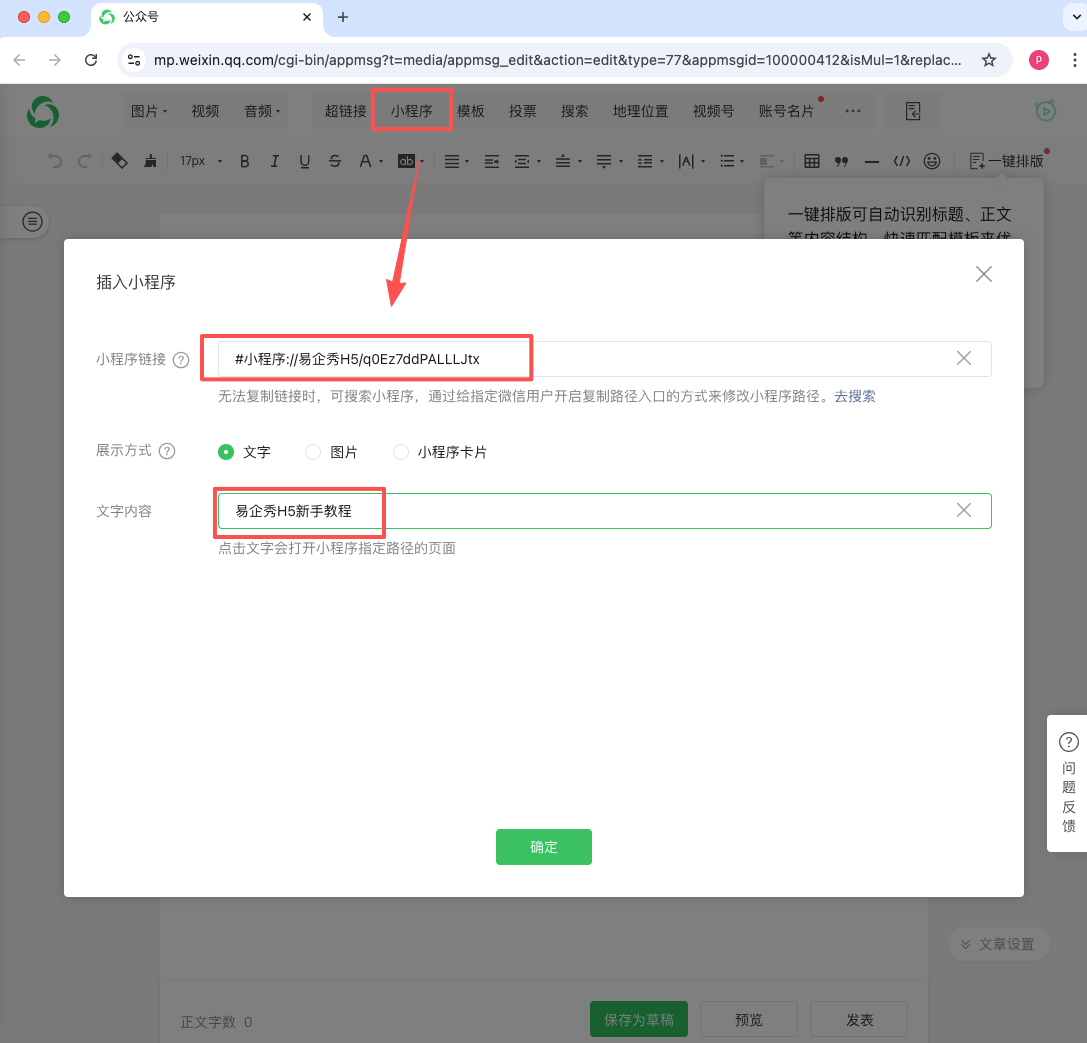
Task: Click 小程序 in the insert toolbar
Action: tap(412, 111)
